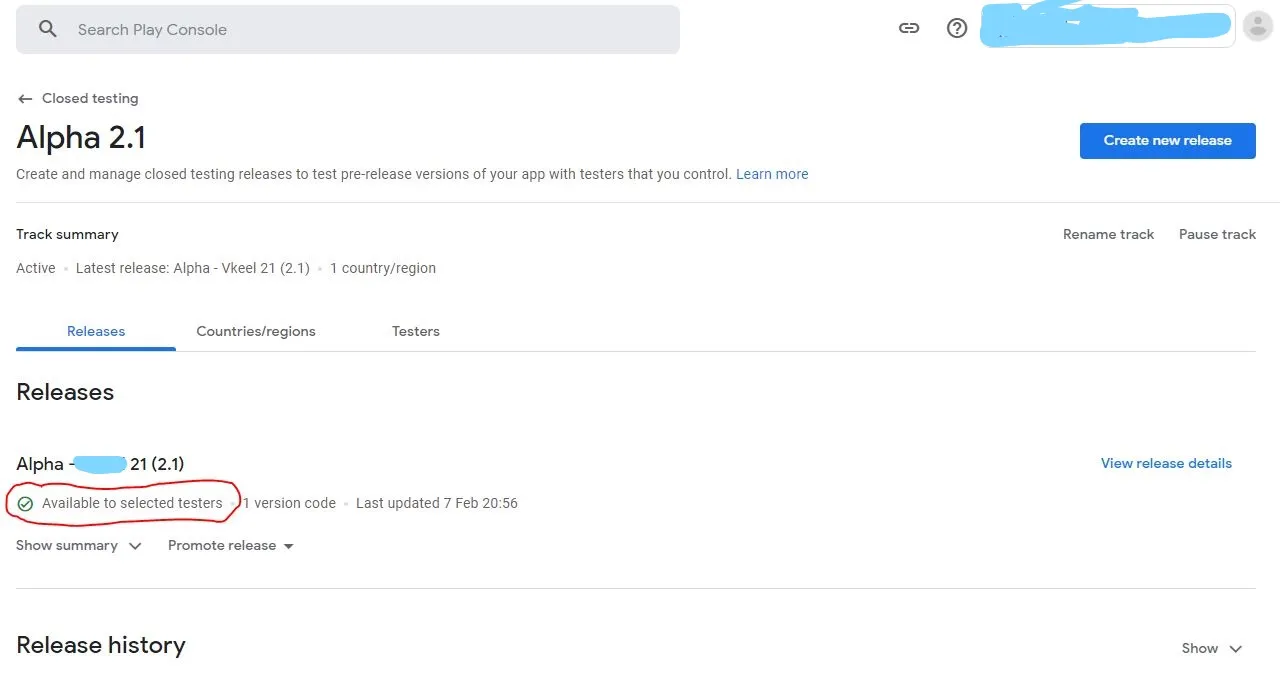Viewport: 1282px width, 694px height.
Task: Open the account avatar menu
Action: (1257, 27)
